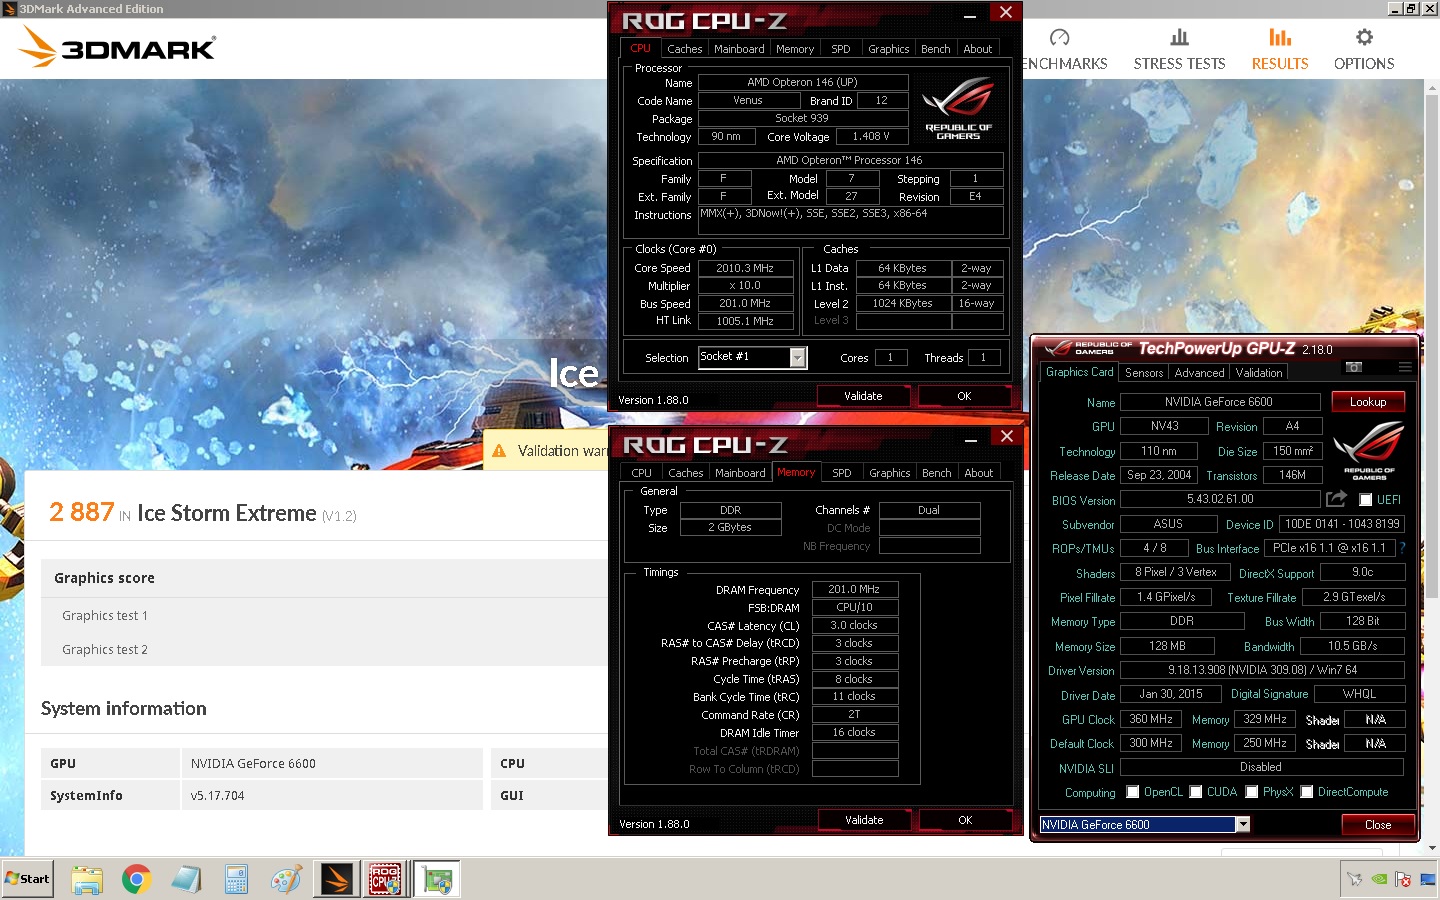This screenshot has height=900, width=1440.
Task: Select the 'Graphics test 2' row
Action: pyautogui.click(x=324, y=650)
